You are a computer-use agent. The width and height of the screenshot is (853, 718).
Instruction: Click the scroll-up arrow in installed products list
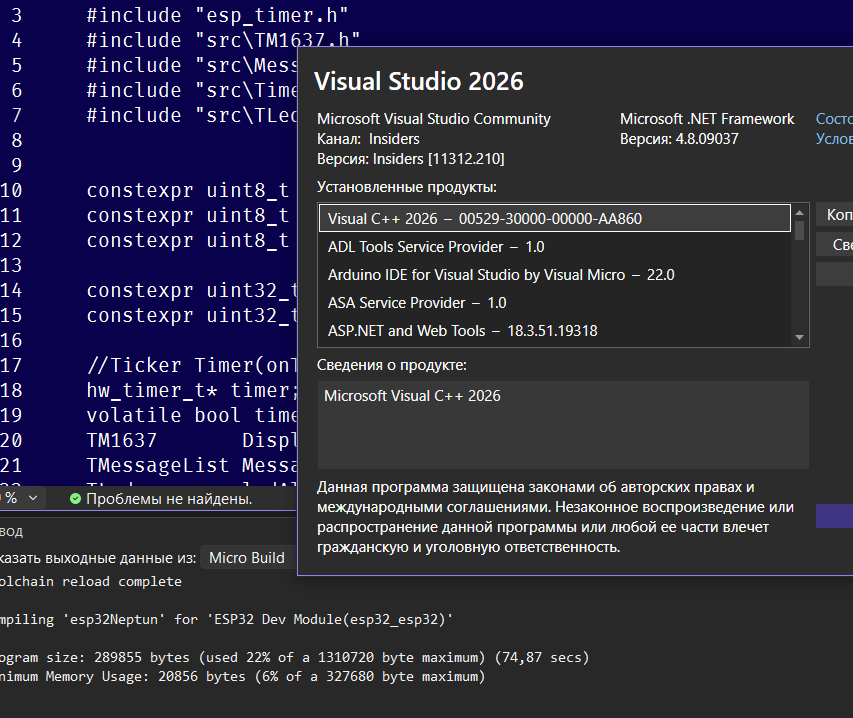tap(799, 214)
